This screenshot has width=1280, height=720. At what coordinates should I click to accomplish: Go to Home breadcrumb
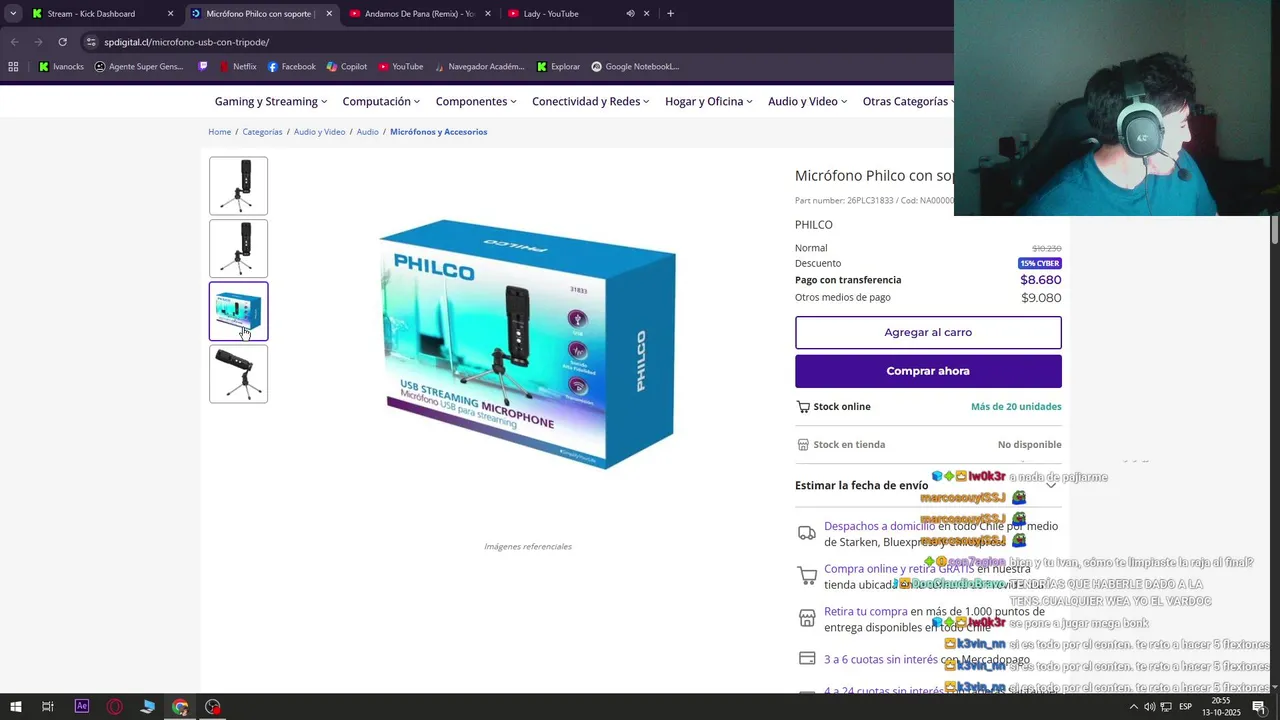[x=220, y=132]
